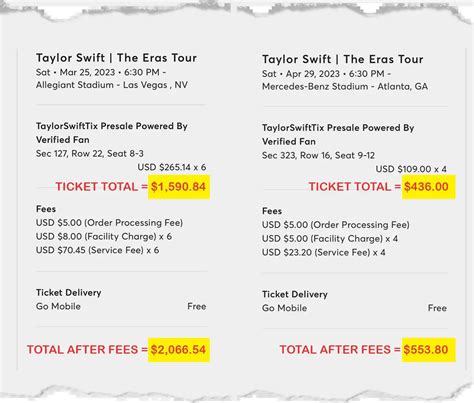This screenshot has width=474, height=403.
Task: Click Go Mobile delivery on left receipt
Action: 58,306
